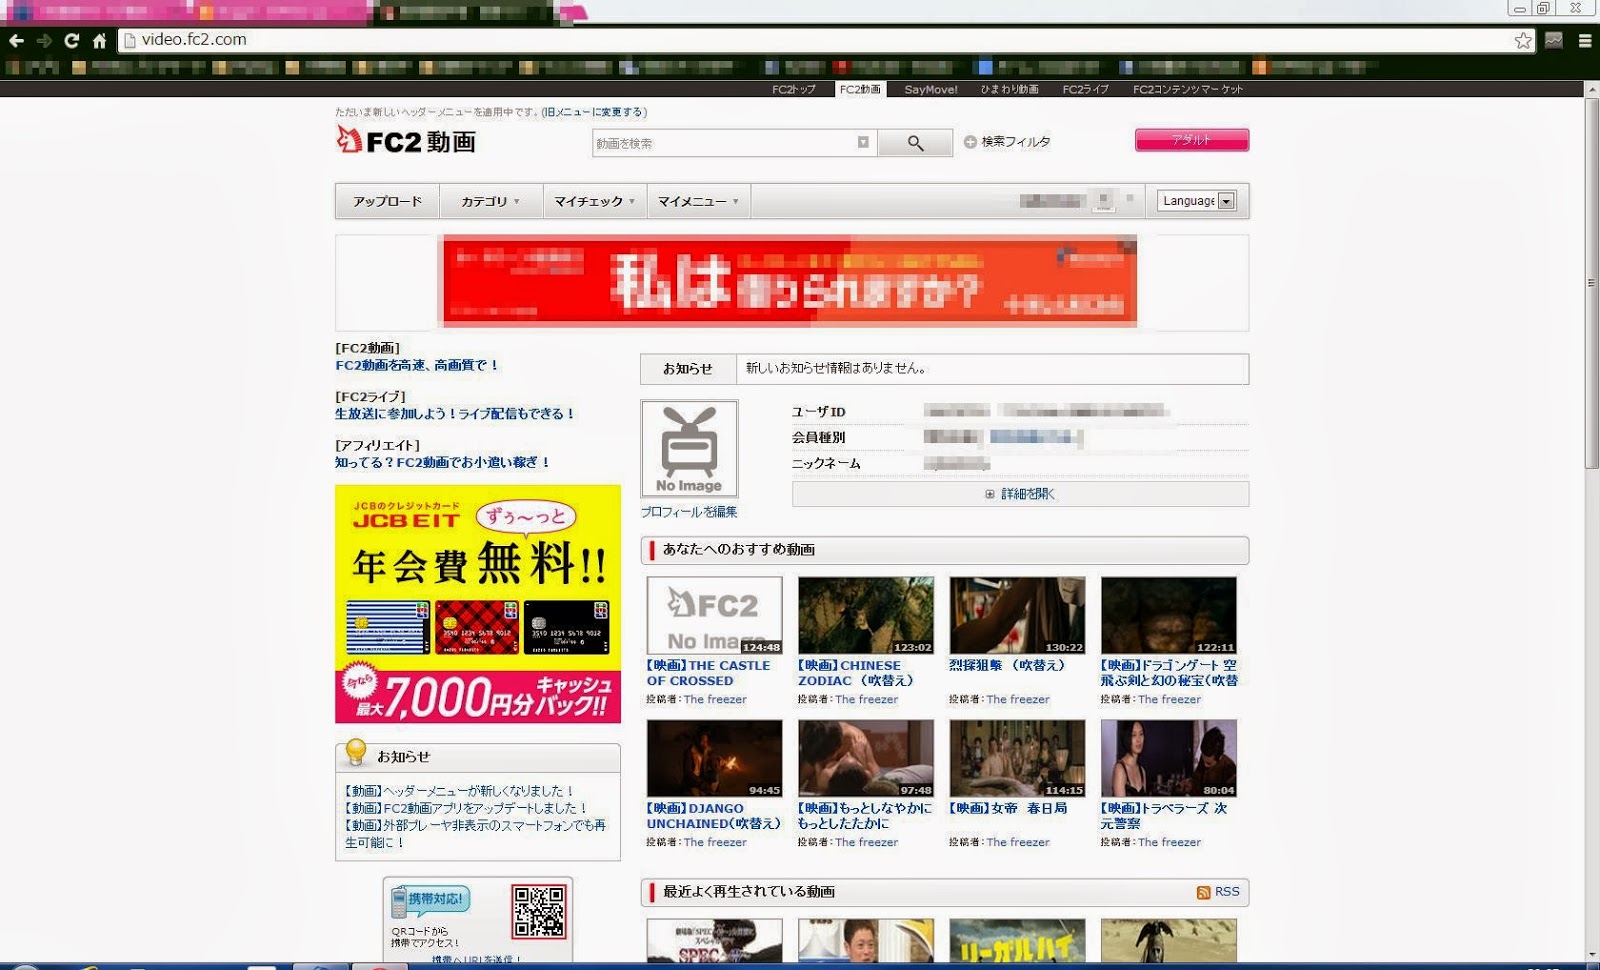Open the FC2動画でお小遣い稼ぎ affiliate link
The width and height of the screenshot is (1600, 970).
(x=443, y=462)
